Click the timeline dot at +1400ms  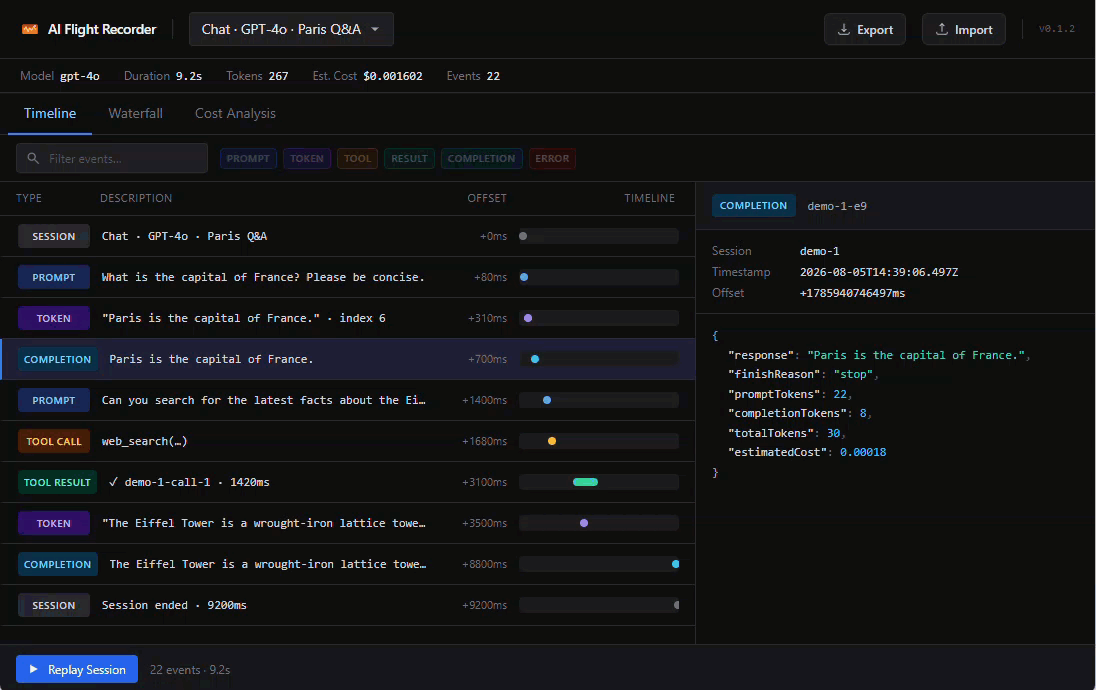[x=547, y=400]
